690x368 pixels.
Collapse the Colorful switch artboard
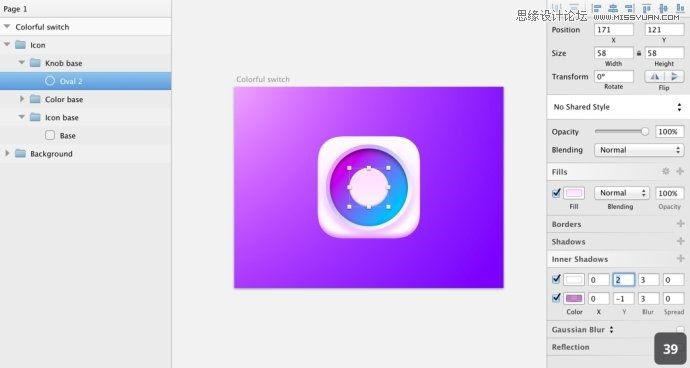7,27
